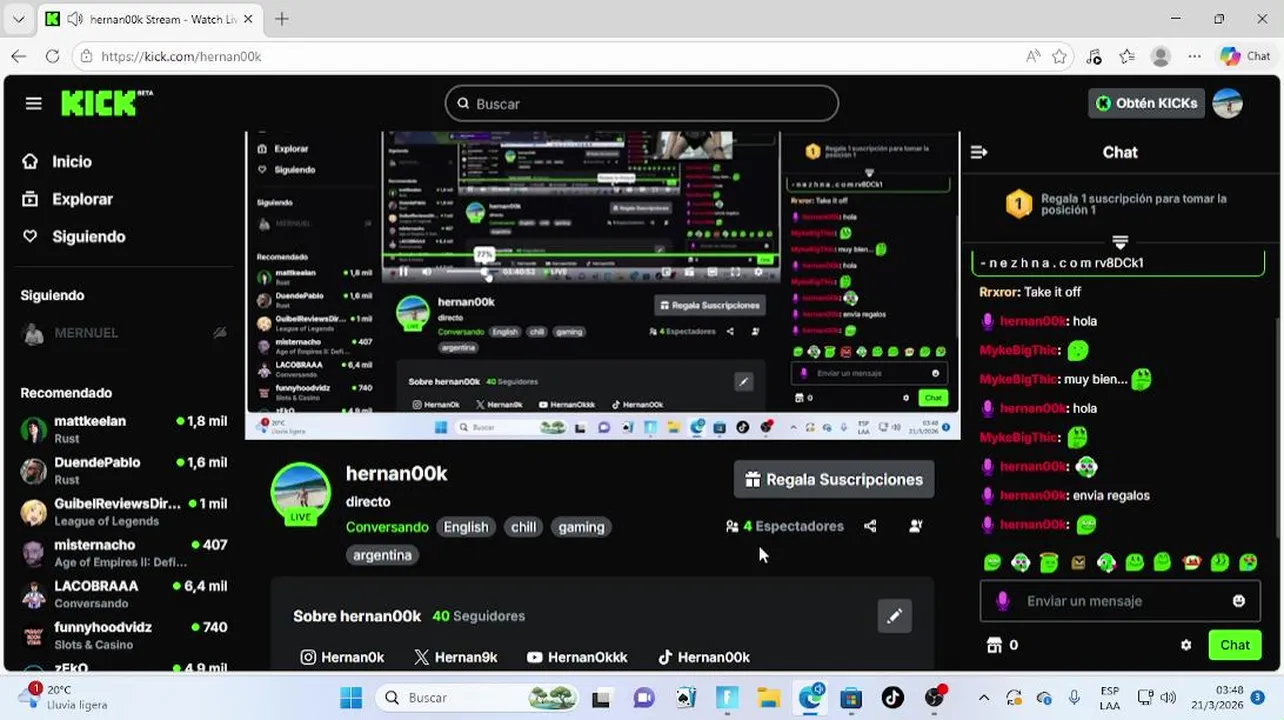Show hidden system tray icons

click(x=984, y=697)
